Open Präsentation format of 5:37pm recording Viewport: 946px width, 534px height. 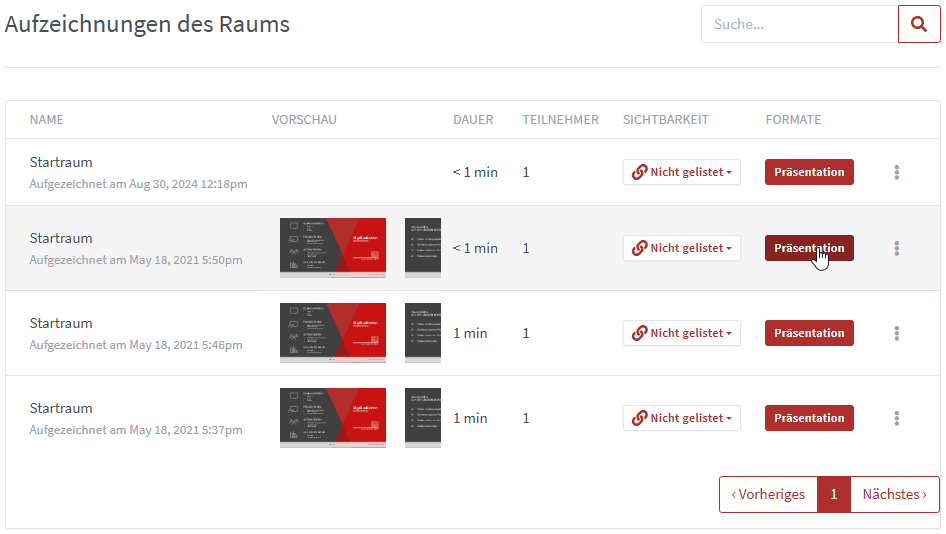click(809, 419)
